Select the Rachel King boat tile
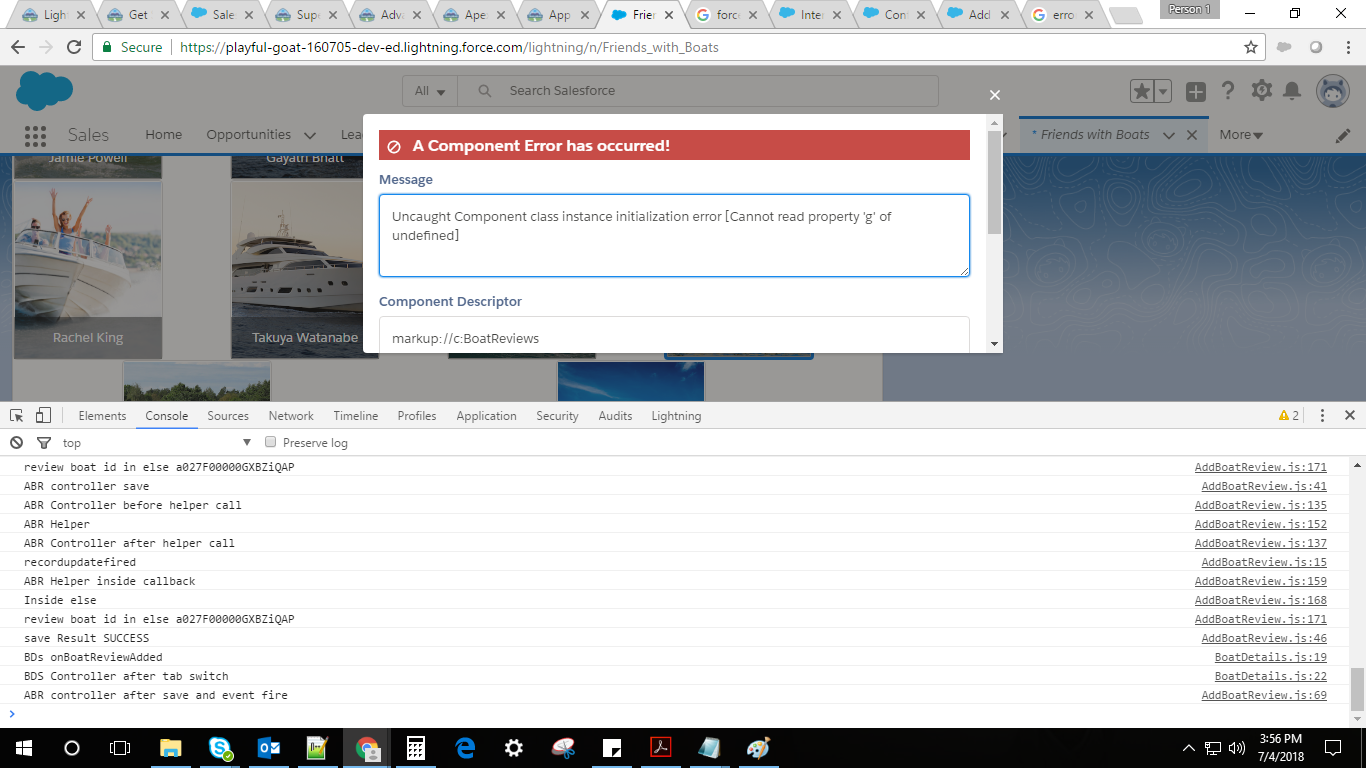Screen dimensions: 1366x768 [x=88, y=270]
